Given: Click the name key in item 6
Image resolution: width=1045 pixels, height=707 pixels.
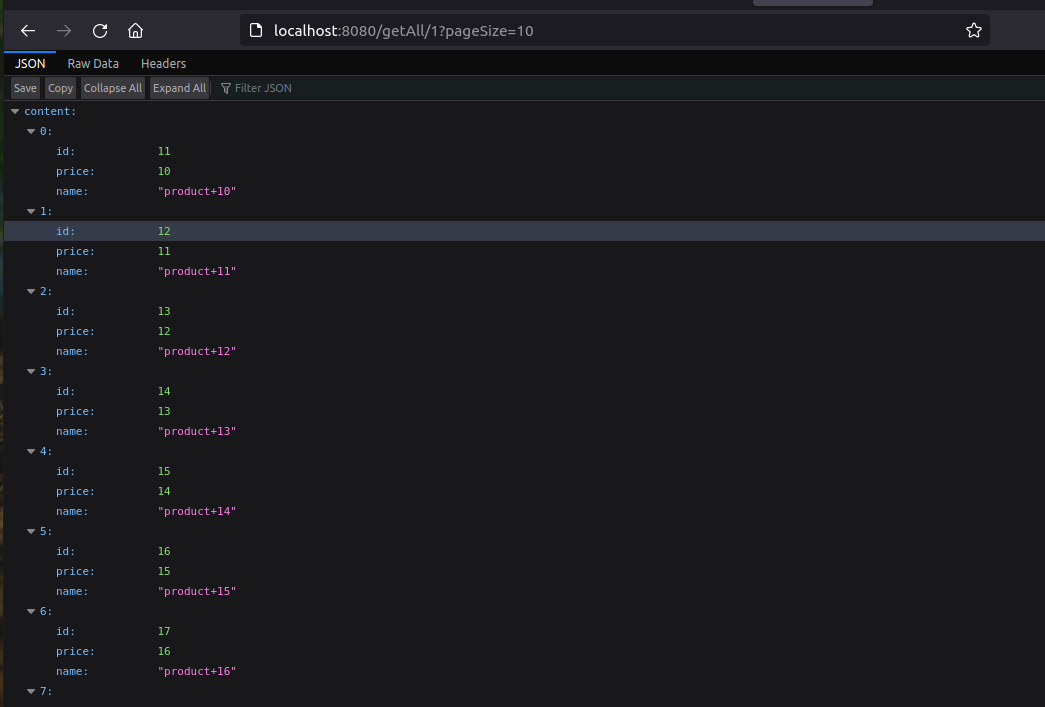Looking at the screenshot, I should [x=72, y=671].
